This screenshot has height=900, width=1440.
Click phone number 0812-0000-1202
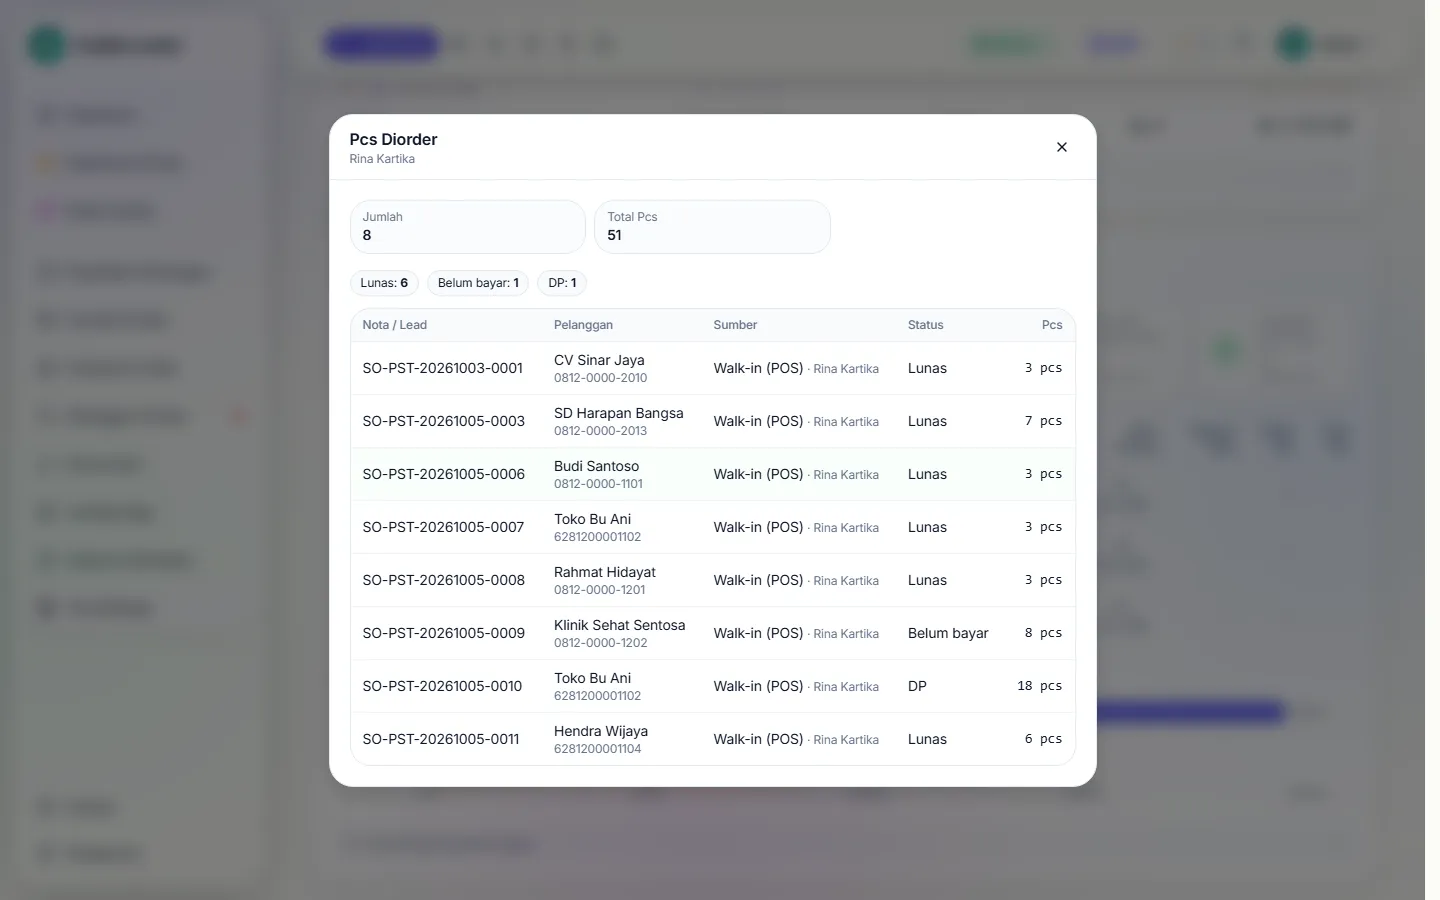[600, 643]
